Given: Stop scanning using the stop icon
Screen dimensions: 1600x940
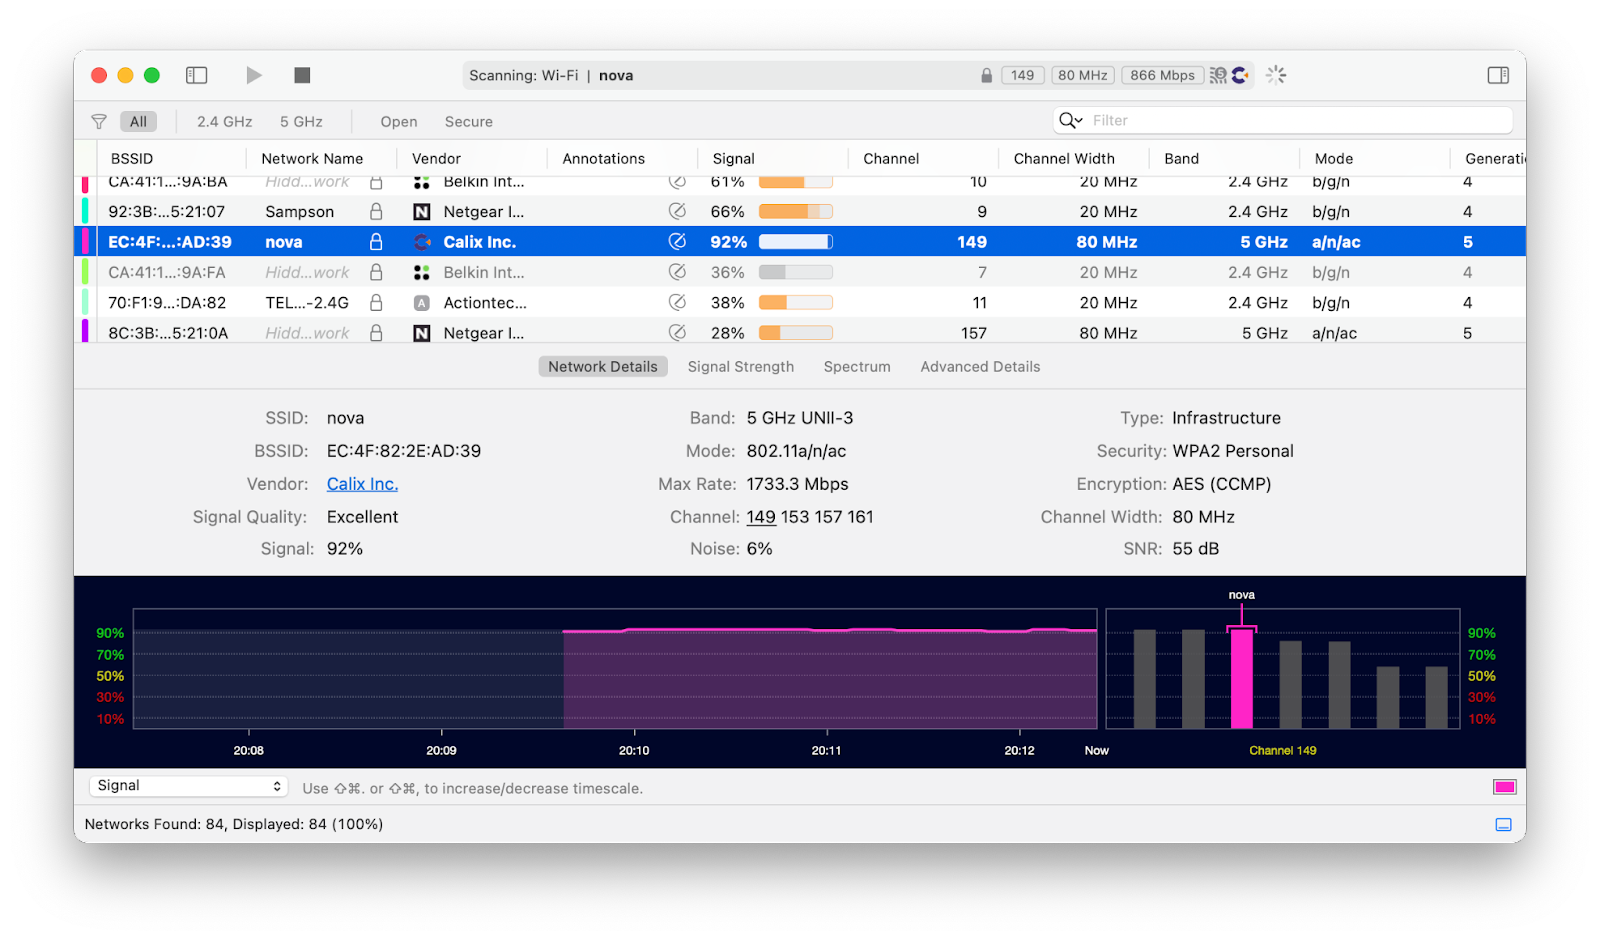Looking at the screenshot, I should [x=301, y=74].
